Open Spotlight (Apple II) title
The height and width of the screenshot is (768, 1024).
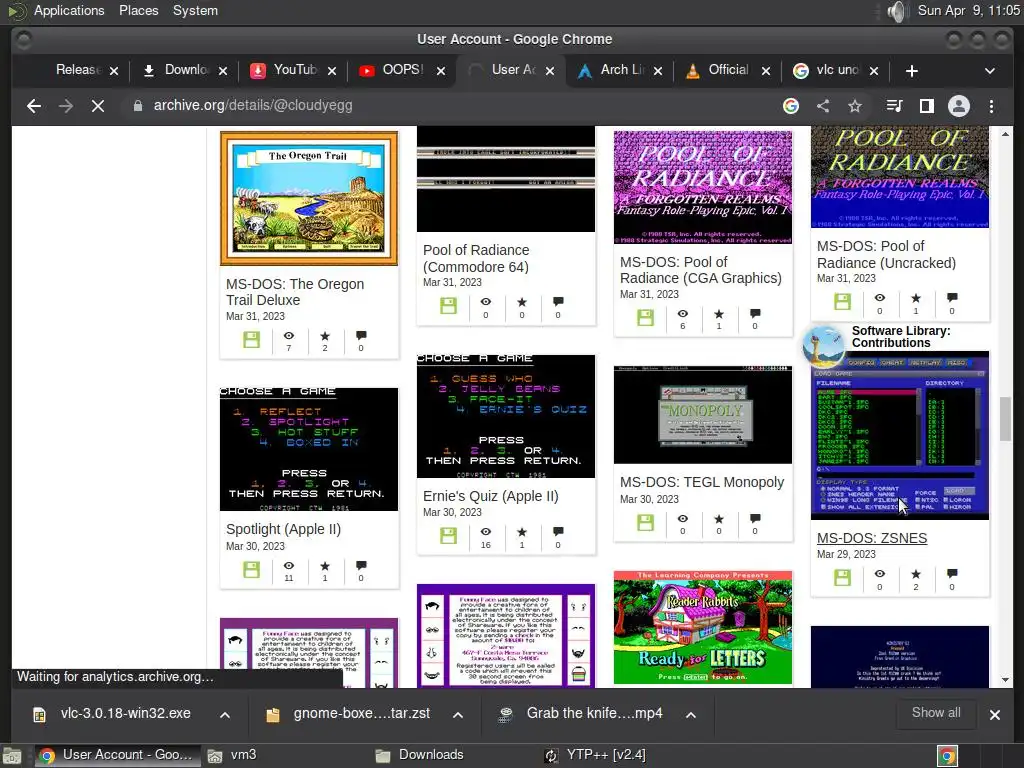(283, 530)
